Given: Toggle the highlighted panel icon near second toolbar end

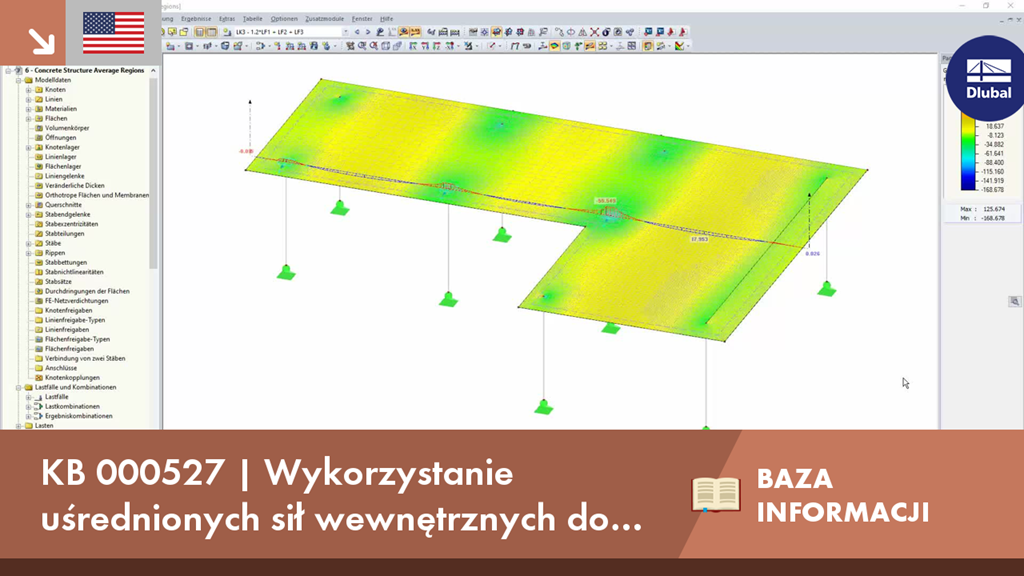Looking at the screenshot, I should tap(647, 46).
